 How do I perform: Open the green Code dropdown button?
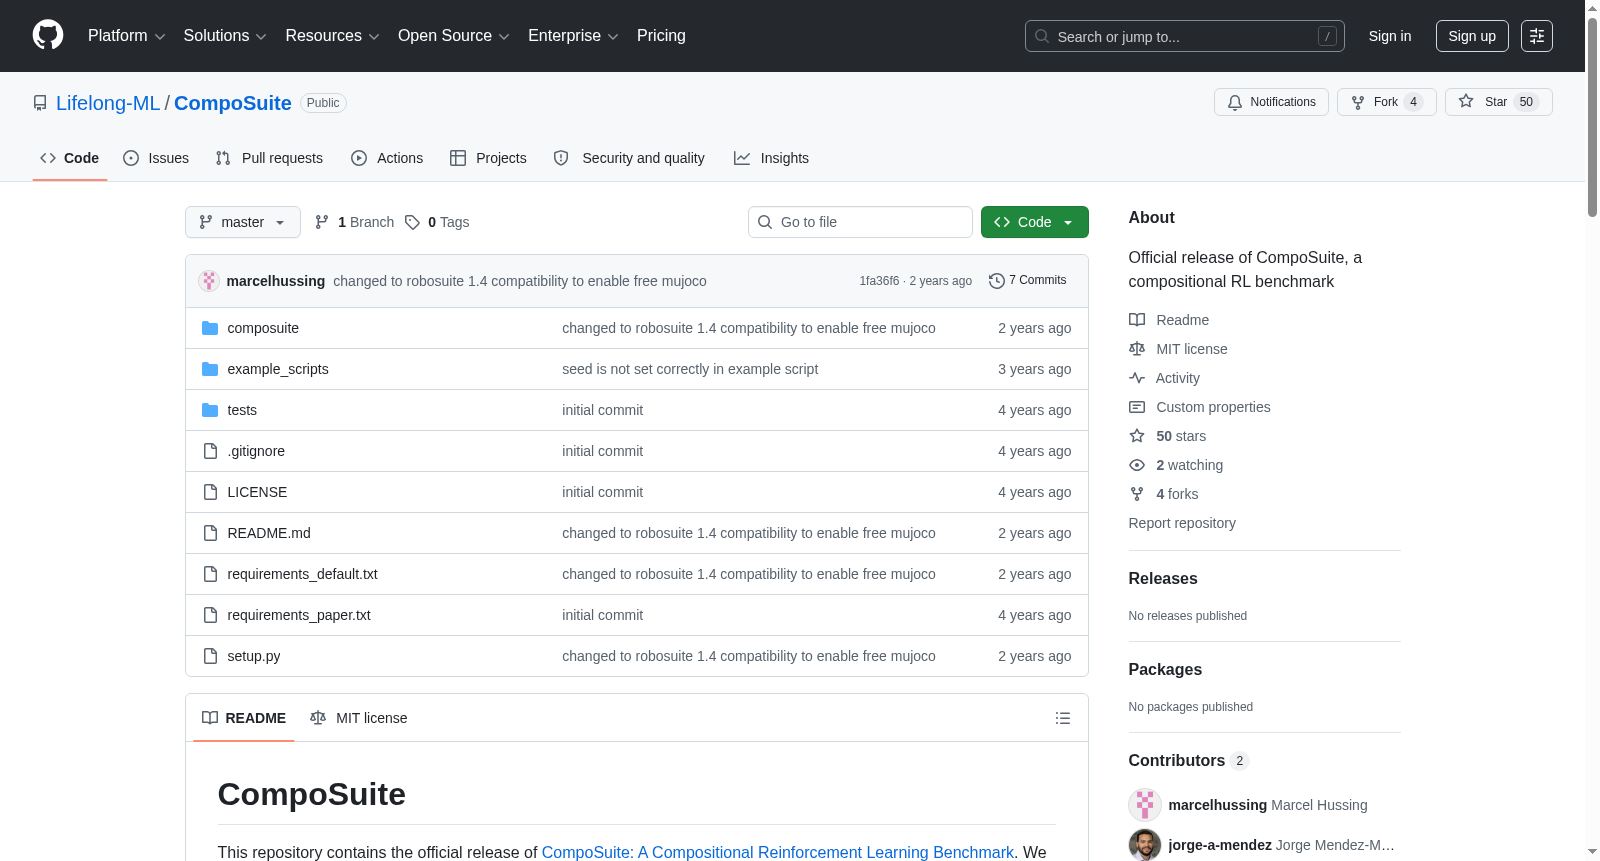coord(1035,222)
